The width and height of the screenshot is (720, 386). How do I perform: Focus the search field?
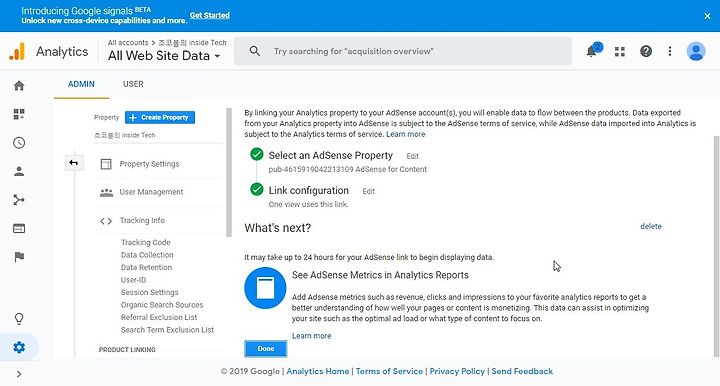[x=403, y=51]
